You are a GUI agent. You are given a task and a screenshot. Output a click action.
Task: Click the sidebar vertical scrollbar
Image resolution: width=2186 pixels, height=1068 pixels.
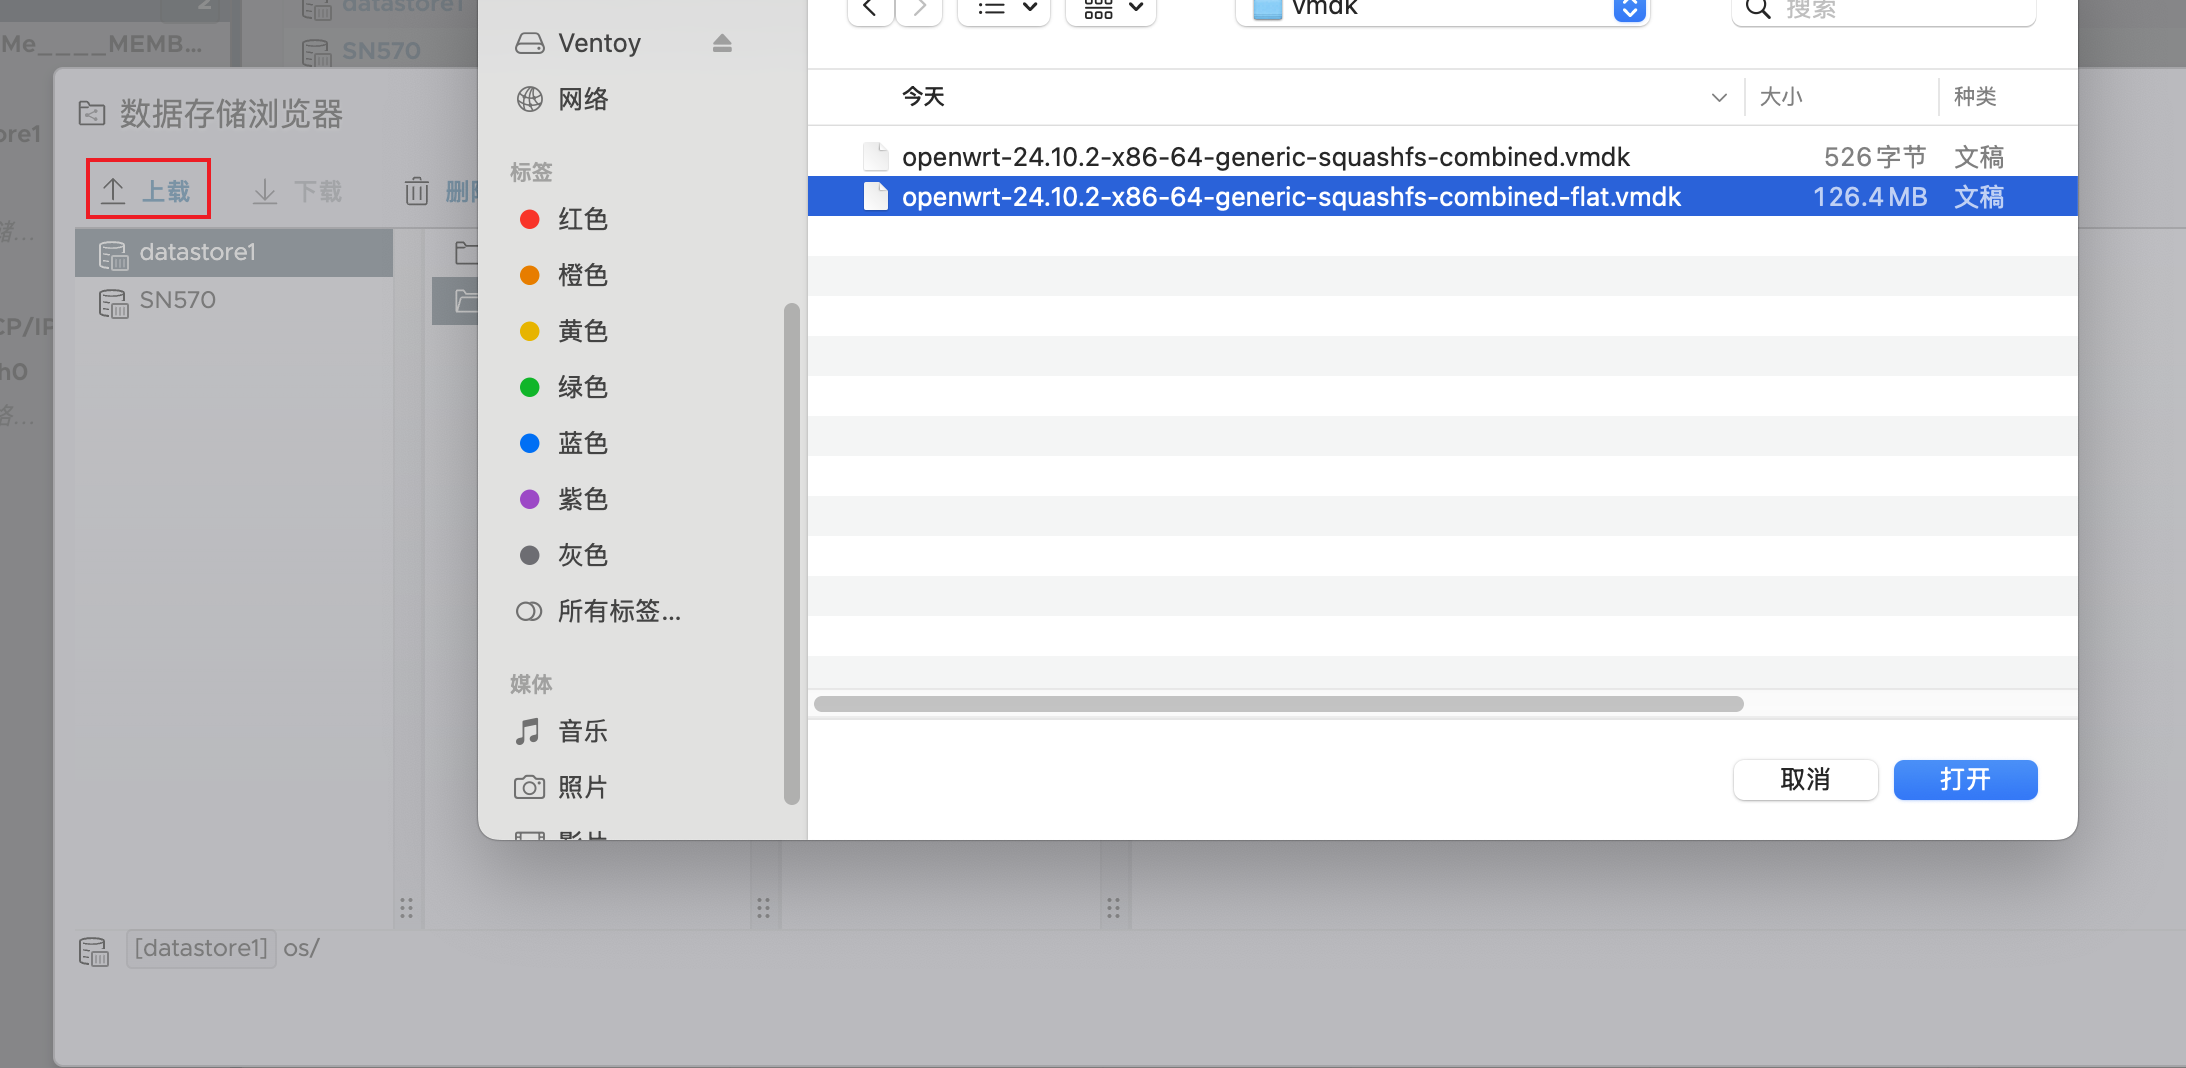click(x=792, y=554)
